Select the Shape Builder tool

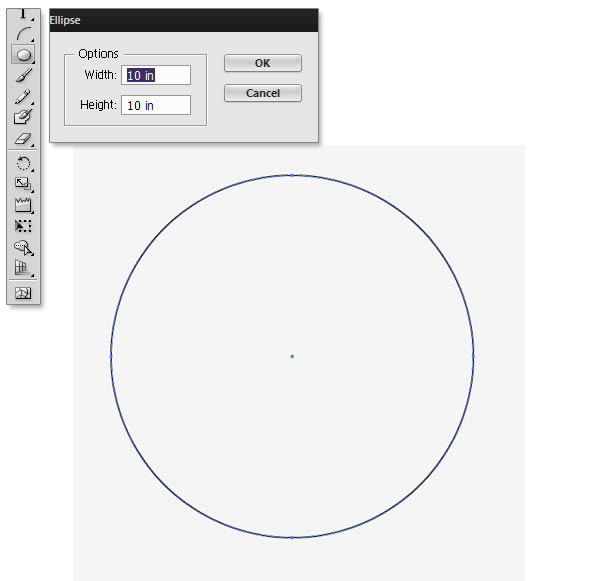(x=23, y=247)
